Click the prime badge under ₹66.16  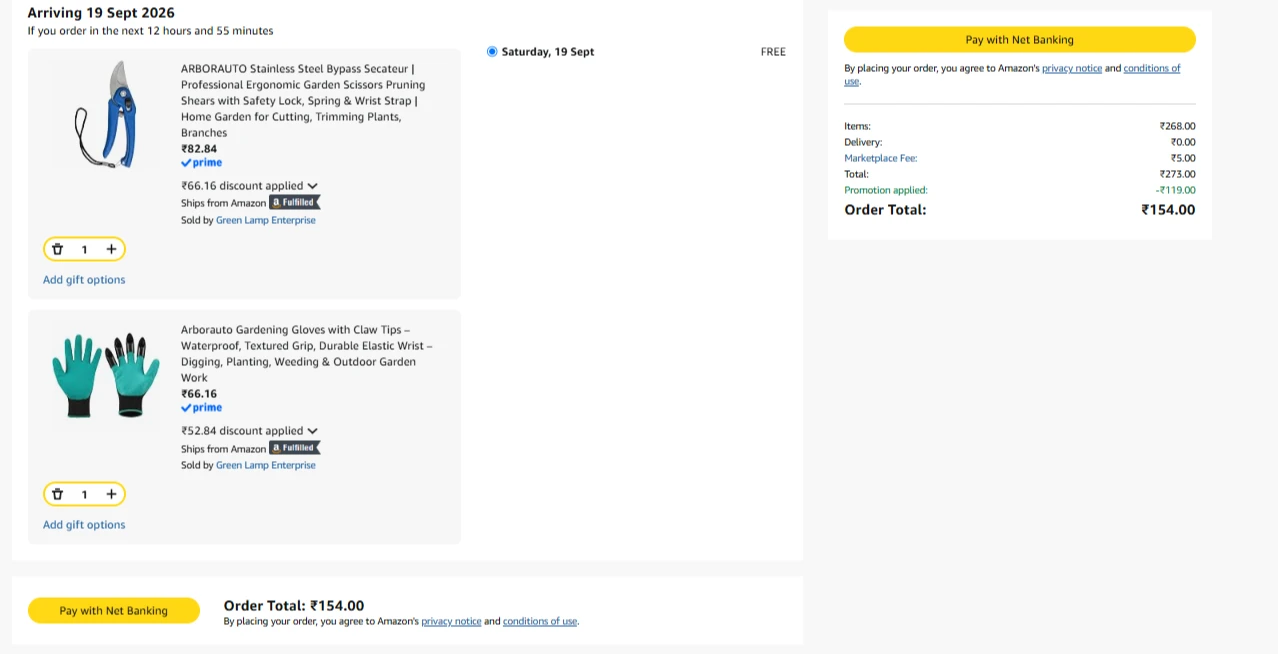(201, 408)
